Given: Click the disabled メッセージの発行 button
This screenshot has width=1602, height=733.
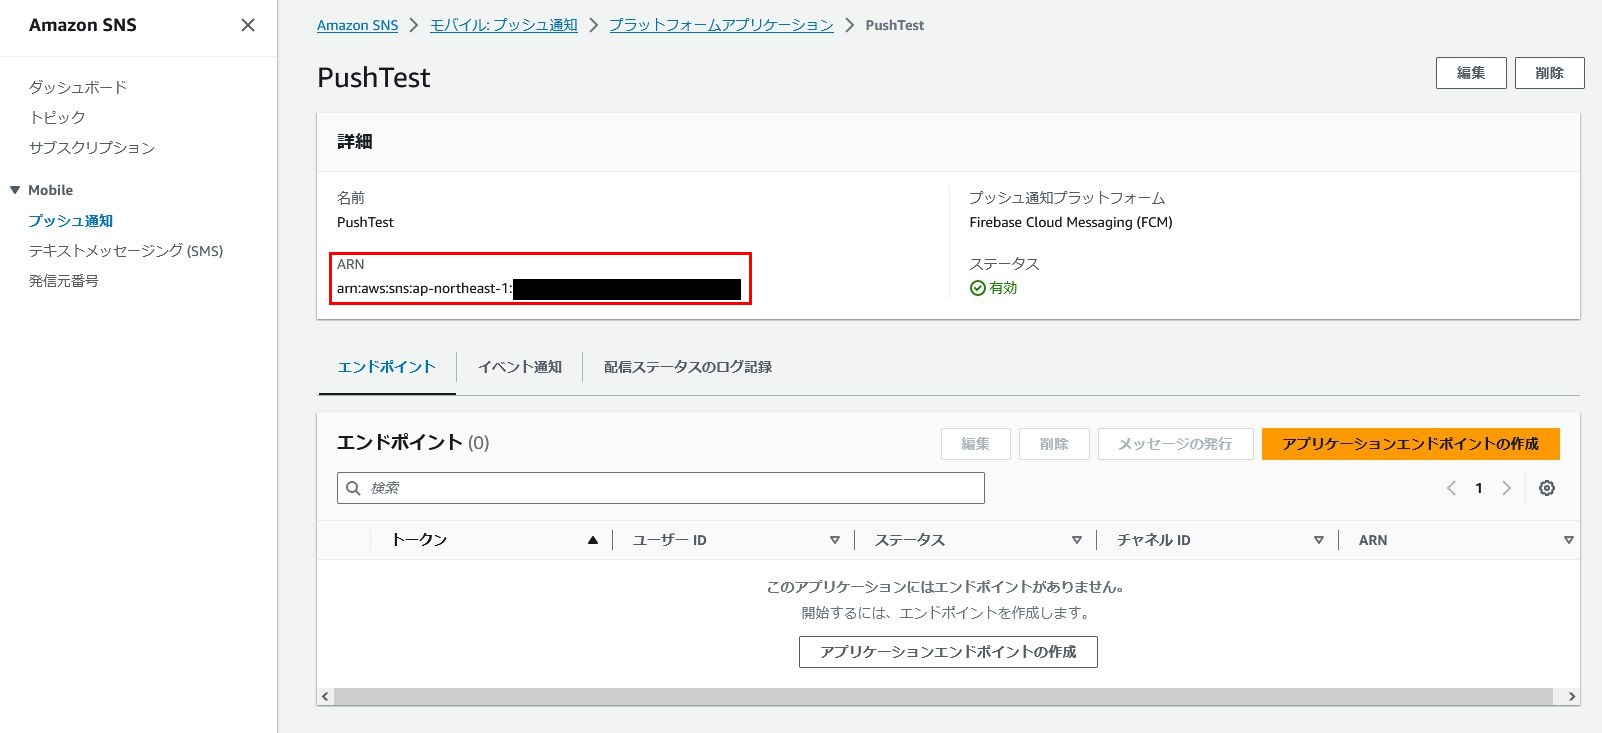Looking at the screenshot, I should 1175,444.
